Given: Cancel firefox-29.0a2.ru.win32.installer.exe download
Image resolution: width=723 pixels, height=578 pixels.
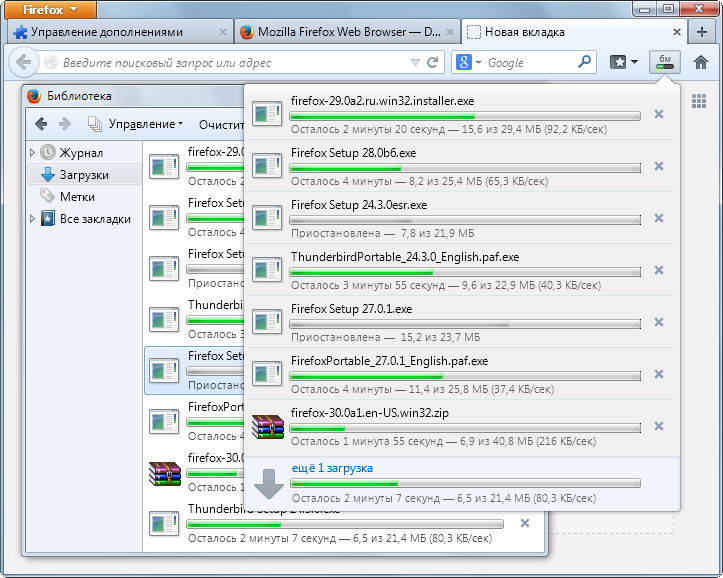Looking at the screenshot, I should coord(658,114).
